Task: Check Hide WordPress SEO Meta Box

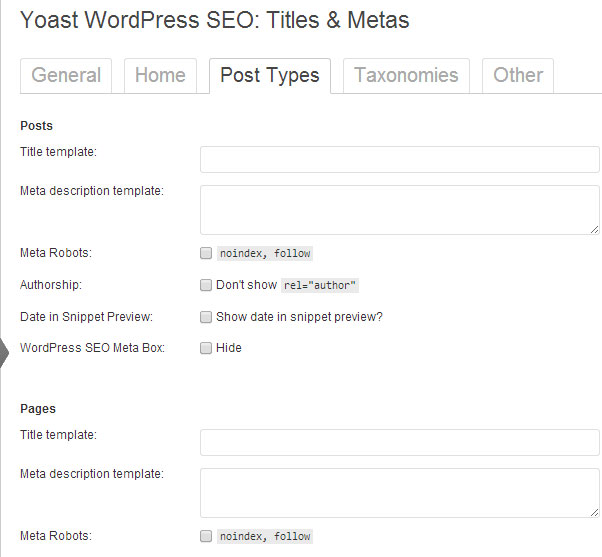Action: [206, 348]
